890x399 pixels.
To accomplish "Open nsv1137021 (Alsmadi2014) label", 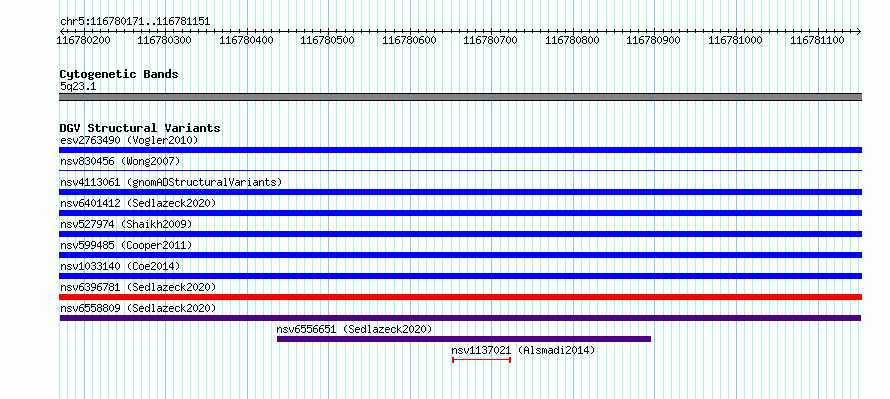I will click(x=523, y=350).
